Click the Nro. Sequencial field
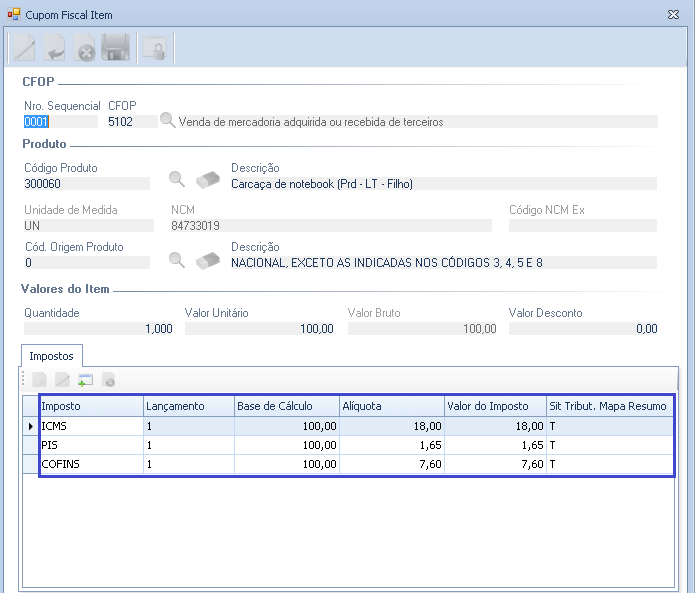Screen dimensions: 695x593 pyautogui.click(x=60, y=122)
